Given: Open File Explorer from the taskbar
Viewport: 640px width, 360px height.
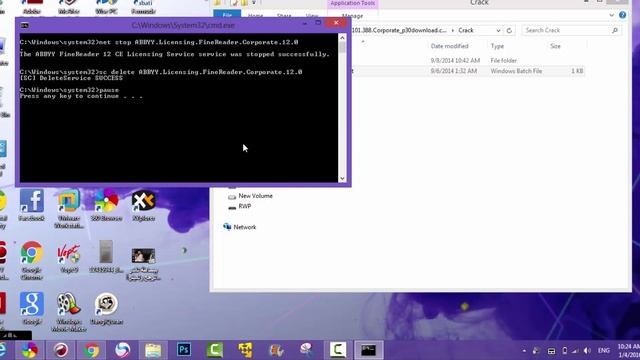Looking at the screenshot, I should [x=153, y=350].
